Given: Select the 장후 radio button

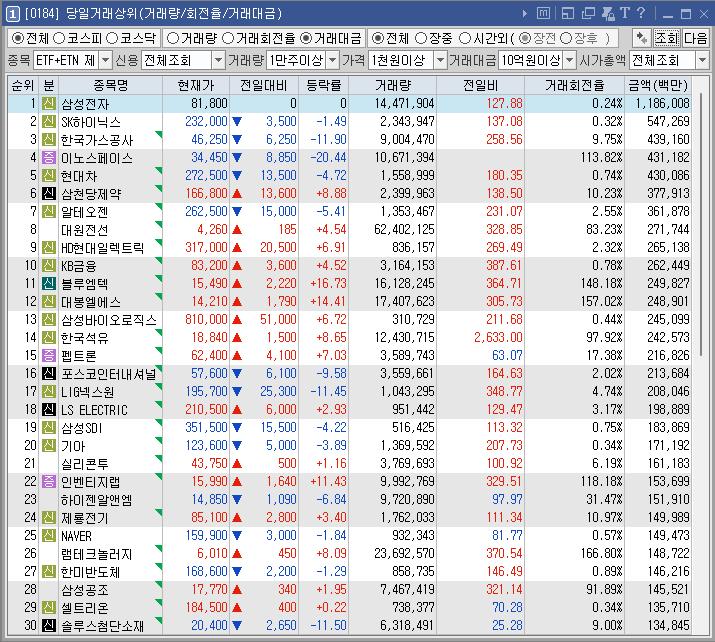Looking at the screenshot, I should point(565,38).
